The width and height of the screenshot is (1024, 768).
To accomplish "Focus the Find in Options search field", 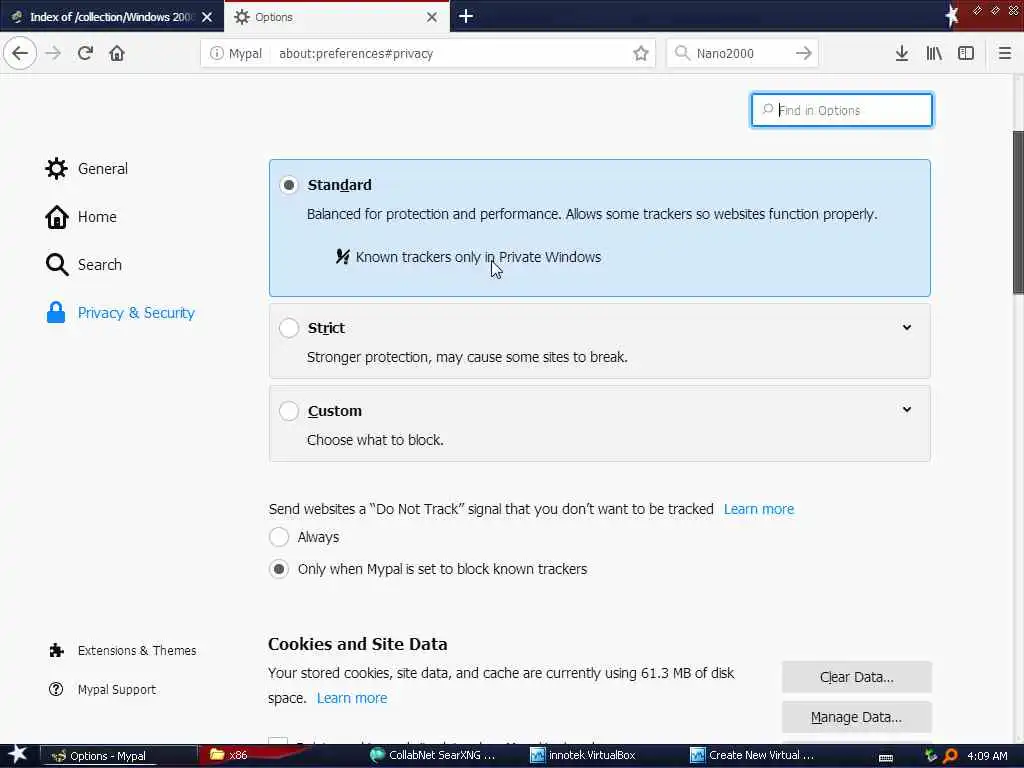I will [842, 110].
